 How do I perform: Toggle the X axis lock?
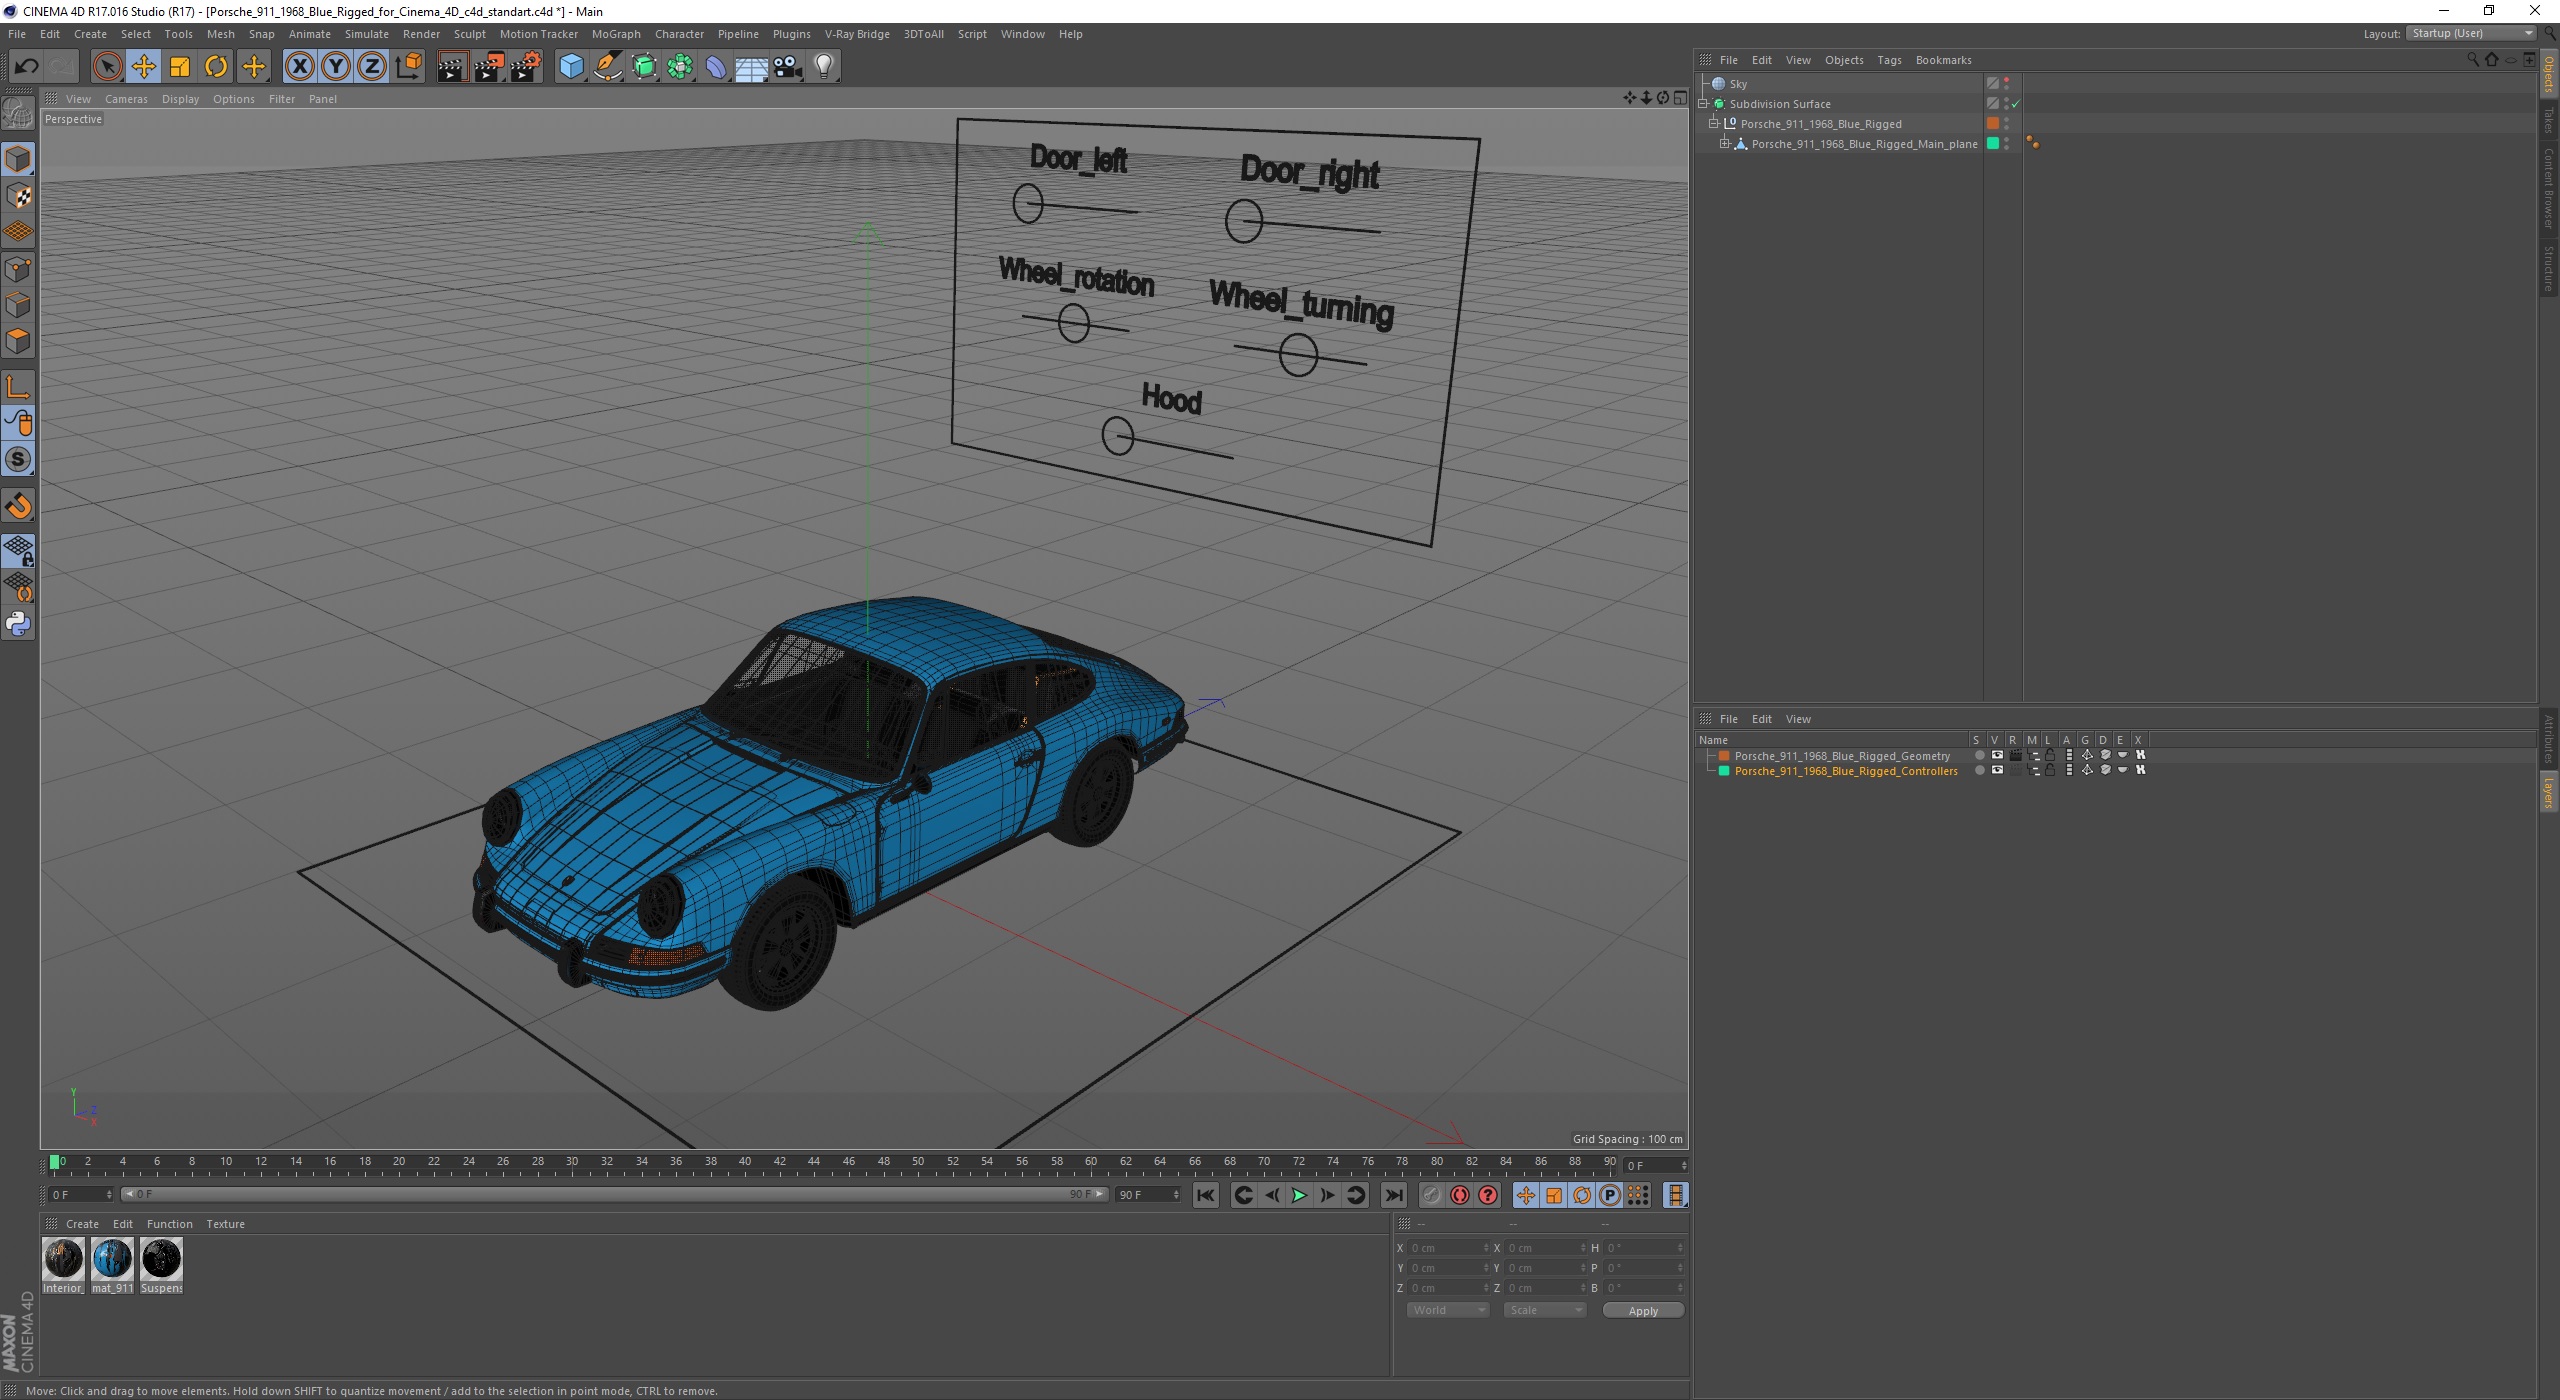pos(299,66)
